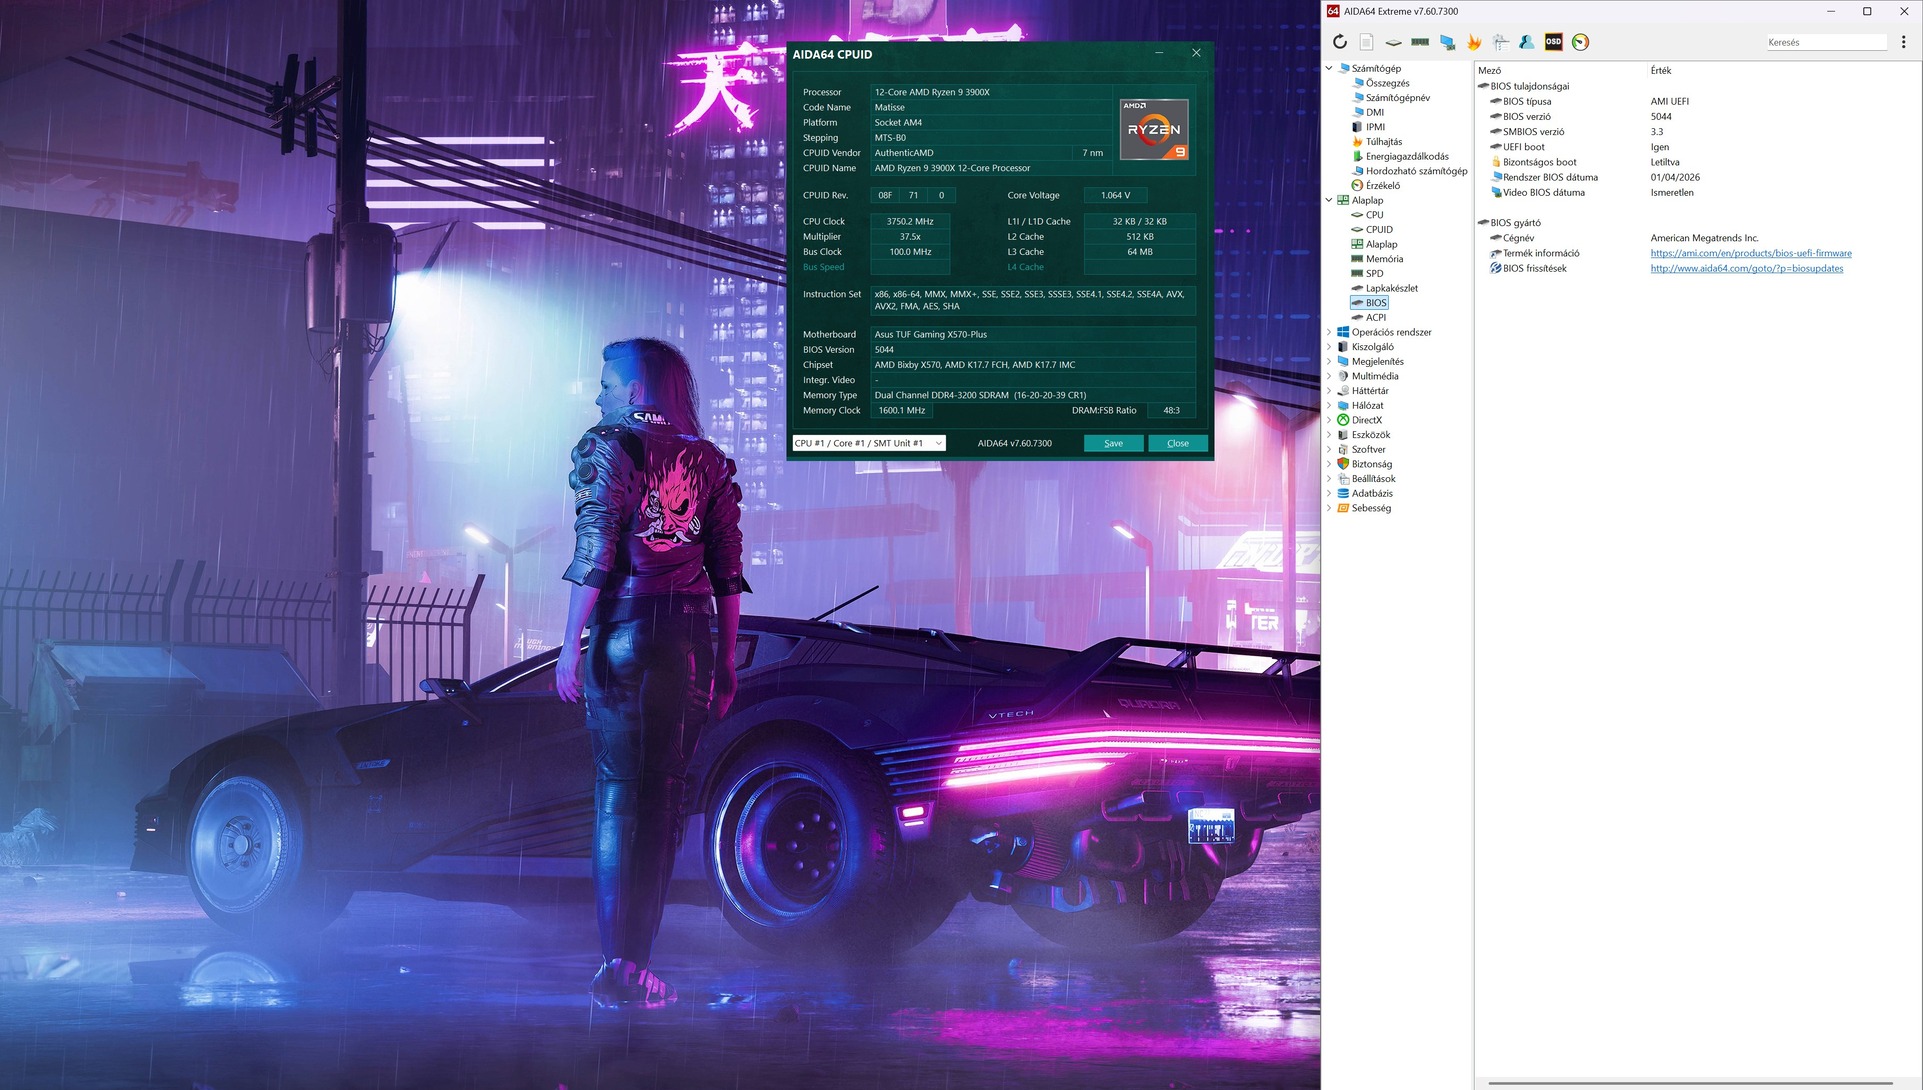The image size is (1923, 1090).
Task: Open the CPU core selector dropdown
Action: (868, 443)
